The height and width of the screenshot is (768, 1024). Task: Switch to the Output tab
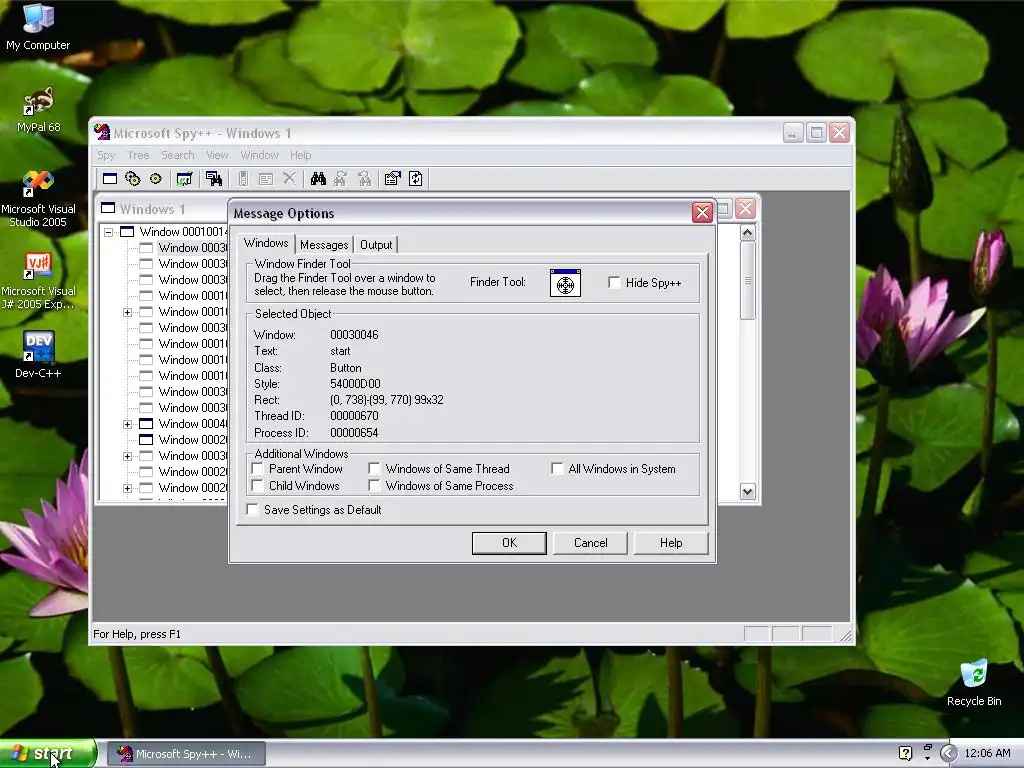[376, 245]
